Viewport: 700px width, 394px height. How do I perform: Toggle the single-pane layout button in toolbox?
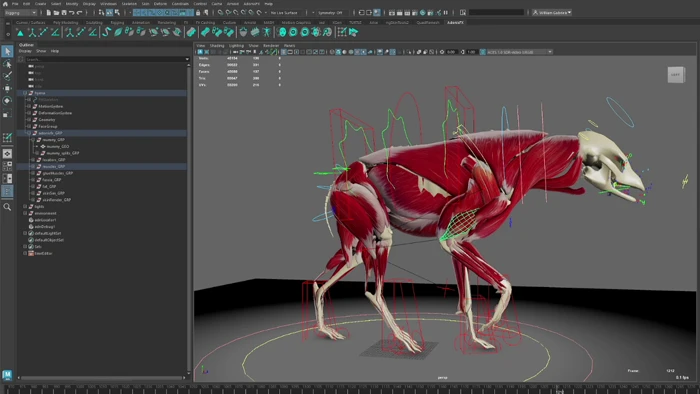(x=7, y=154)
